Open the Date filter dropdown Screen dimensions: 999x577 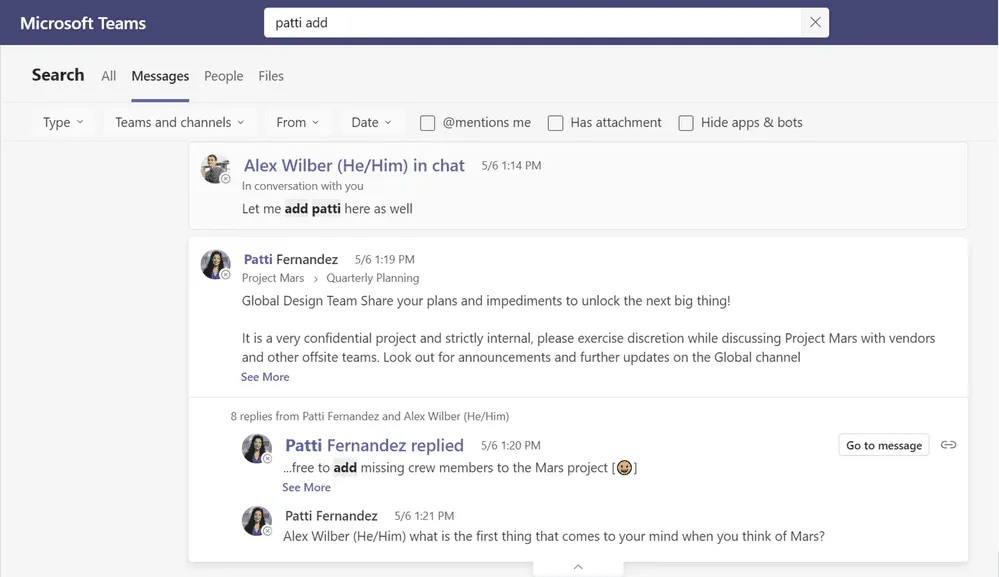371,122
